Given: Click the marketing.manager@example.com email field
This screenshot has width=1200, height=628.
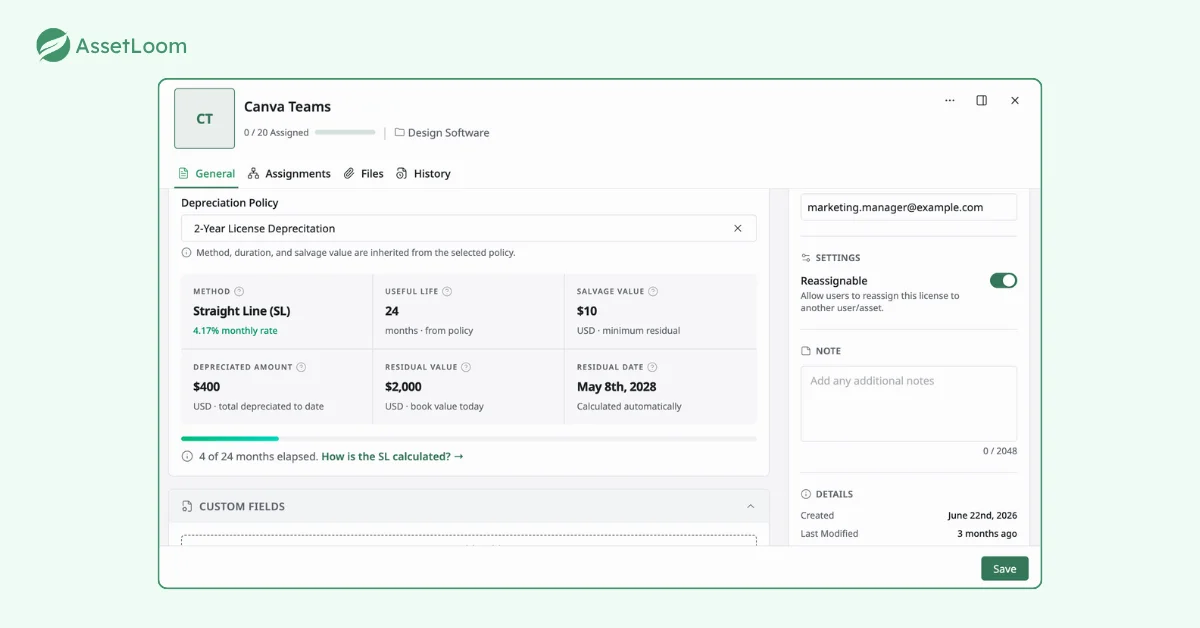Looking at the screenshot, I should 909,207.
